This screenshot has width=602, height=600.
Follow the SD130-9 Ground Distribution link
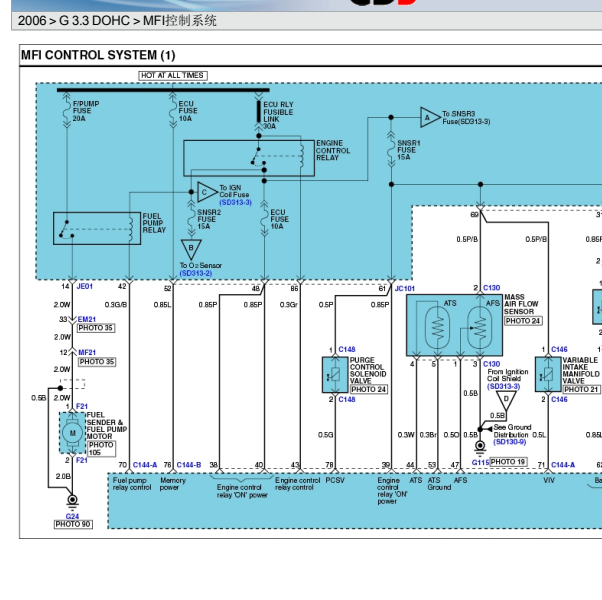(x=510, y=442)
